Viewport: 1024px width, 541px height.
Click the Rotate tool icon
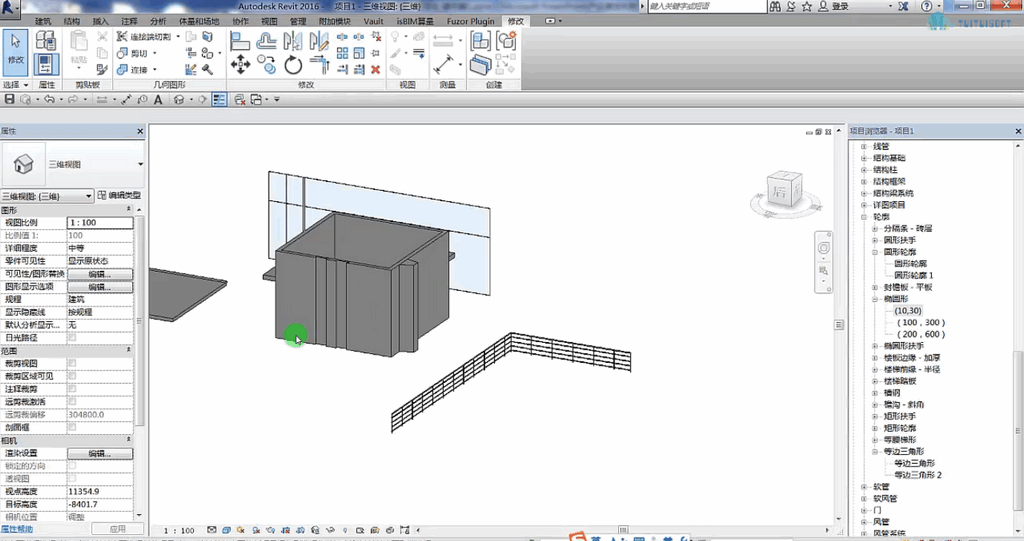point(293,65)
